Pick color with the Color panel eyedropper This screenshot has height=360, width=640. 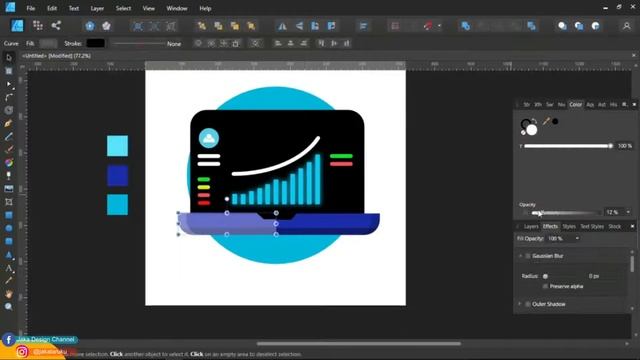click(546, 121)
